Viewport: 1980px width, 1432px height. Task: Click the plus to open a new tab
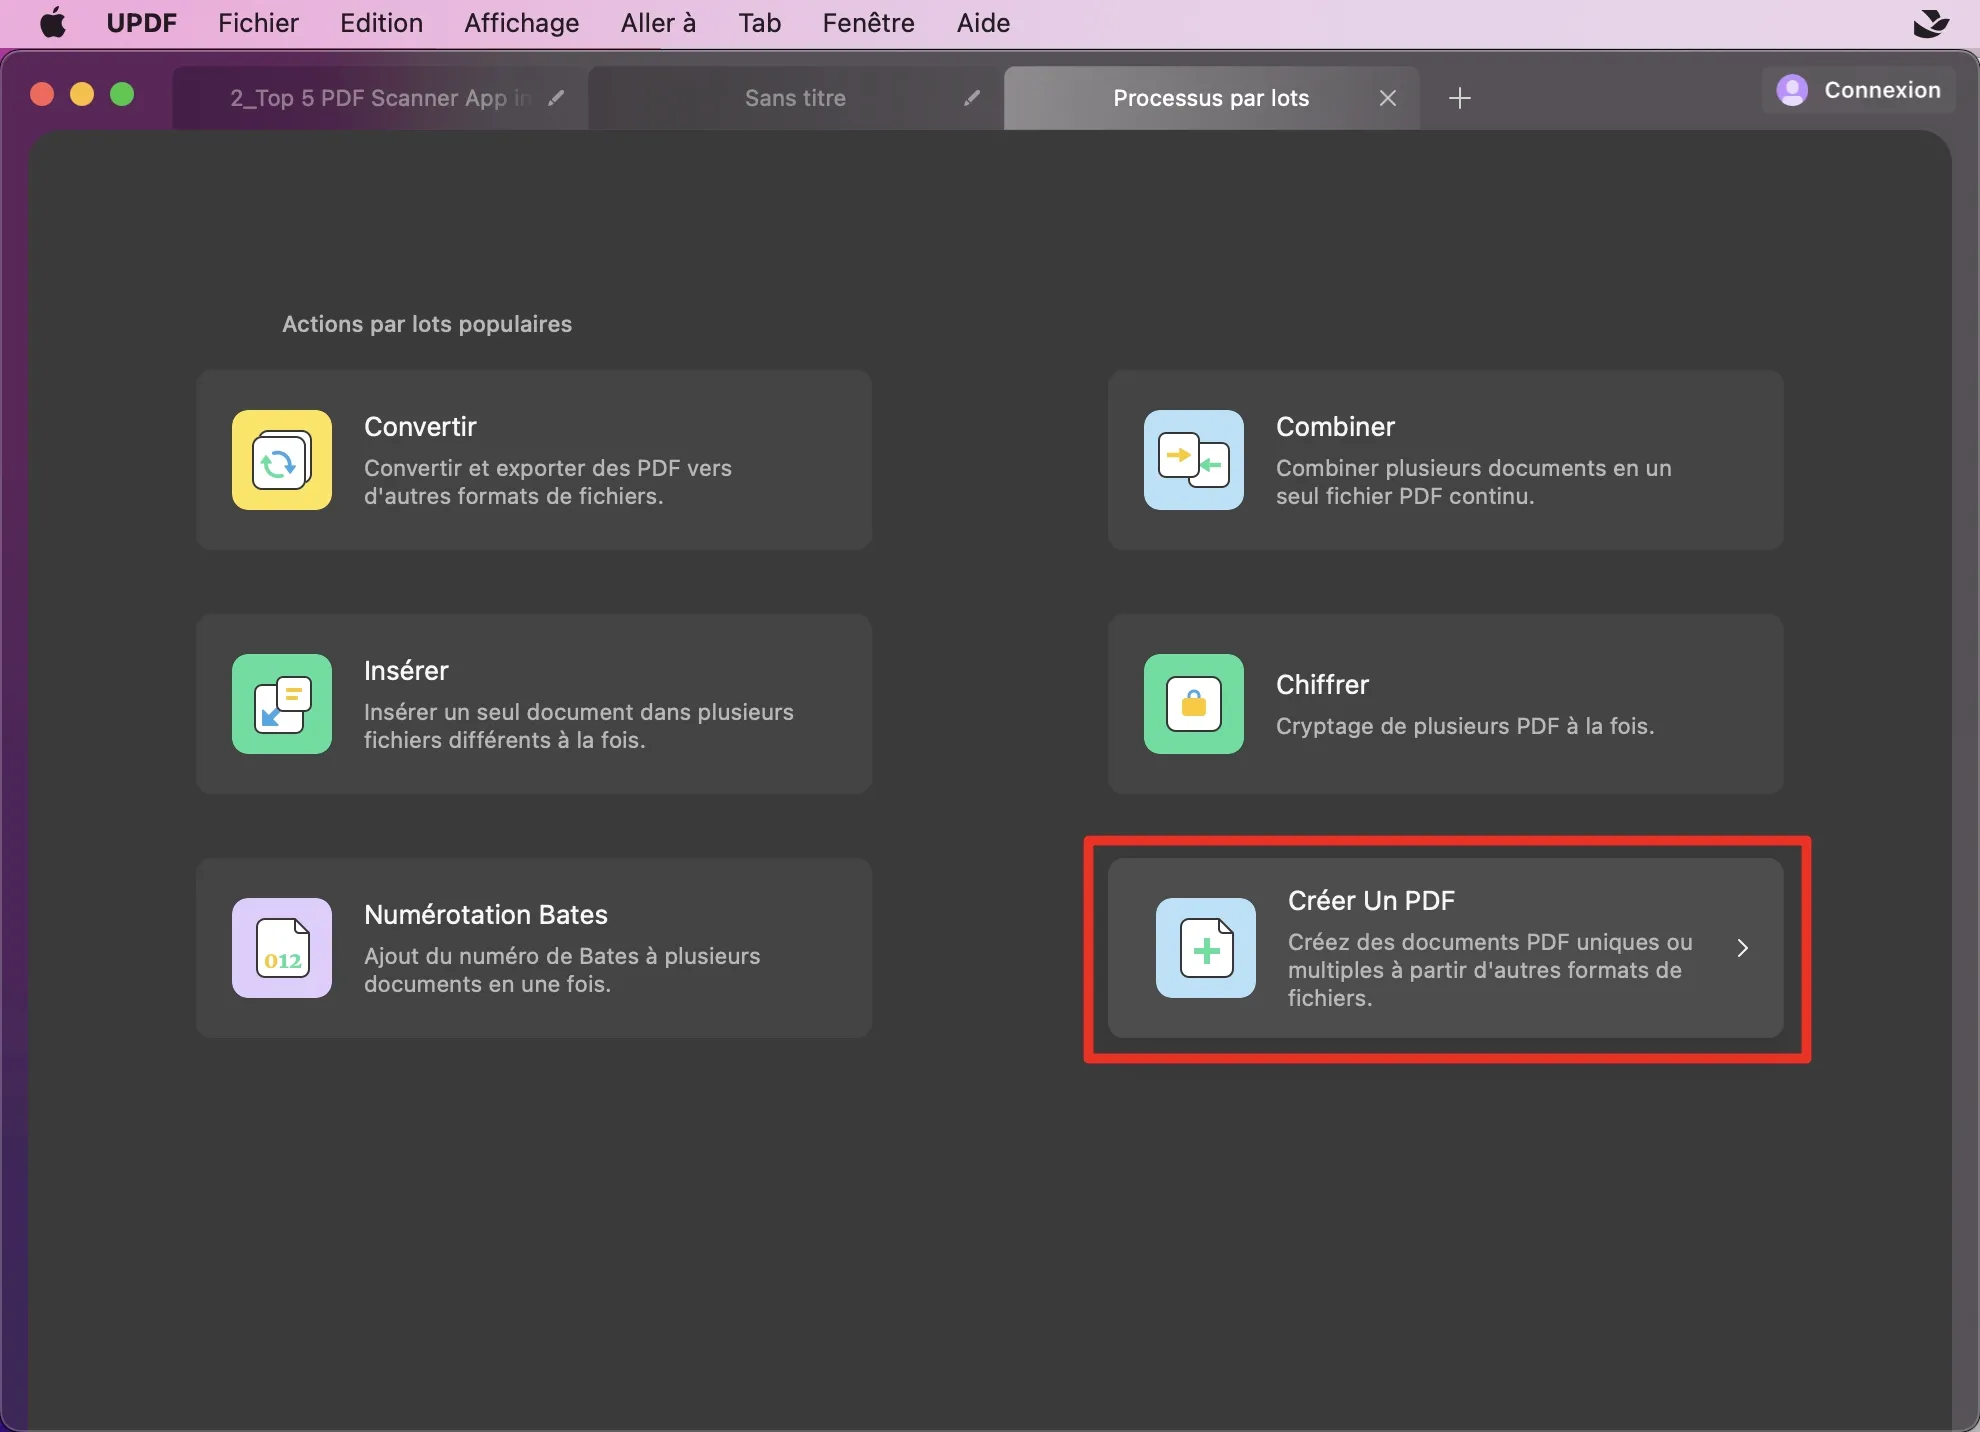click(1459, 98)
